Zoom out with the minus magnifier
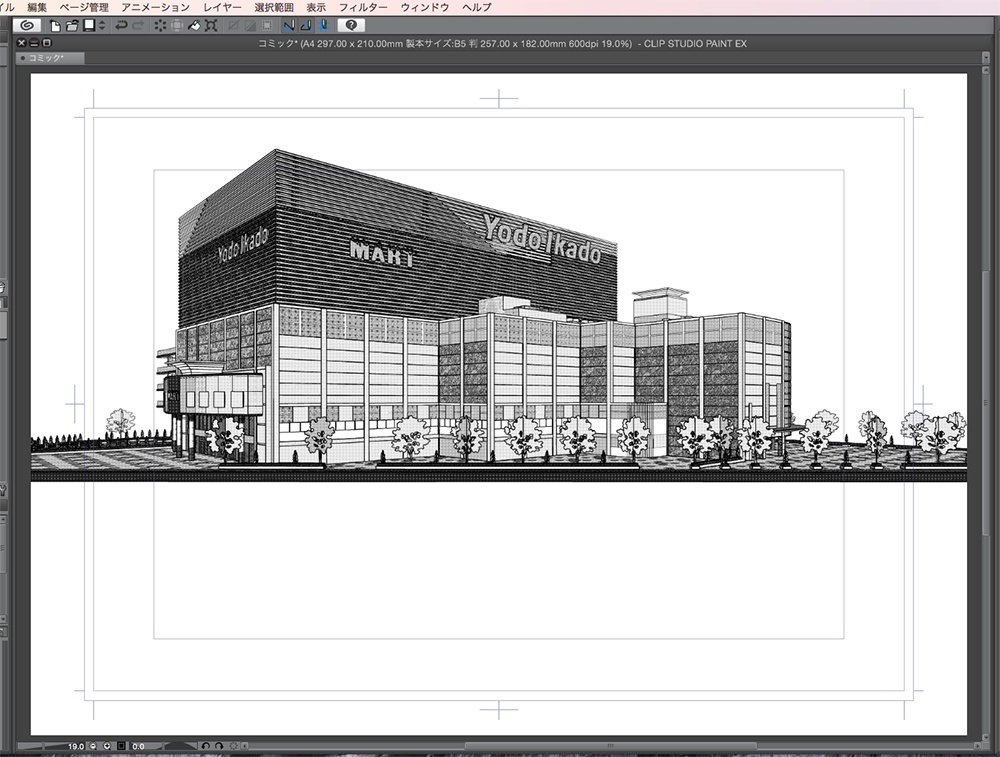This screenshot has width=1000, height=757. (x=93, y=746)
